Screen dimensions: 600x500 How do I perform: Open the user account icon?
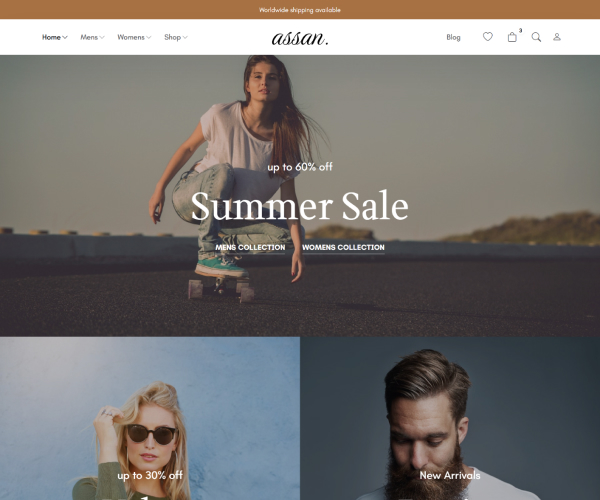point(557,37)
